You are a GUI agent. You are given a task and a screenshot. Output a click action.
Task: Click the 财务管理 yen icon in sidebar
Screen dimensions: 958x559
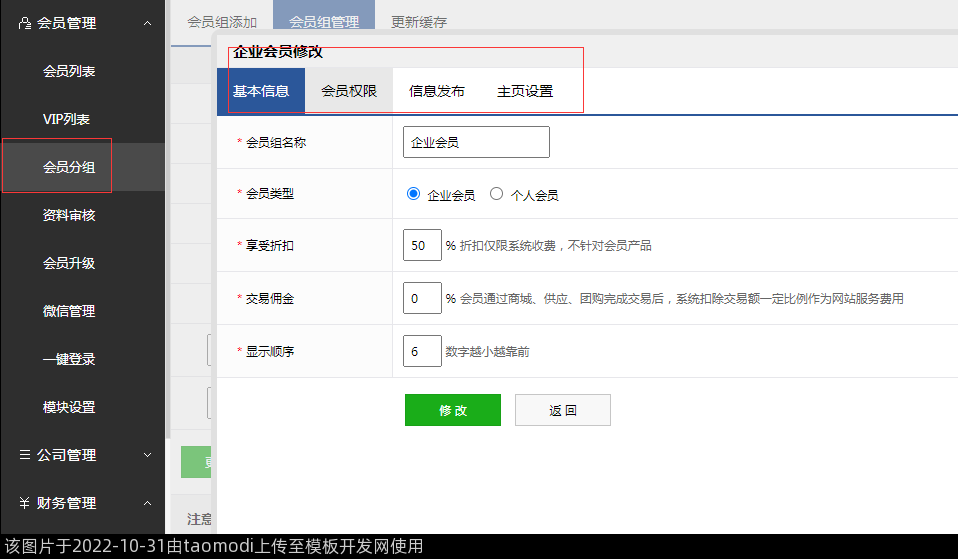25,503
